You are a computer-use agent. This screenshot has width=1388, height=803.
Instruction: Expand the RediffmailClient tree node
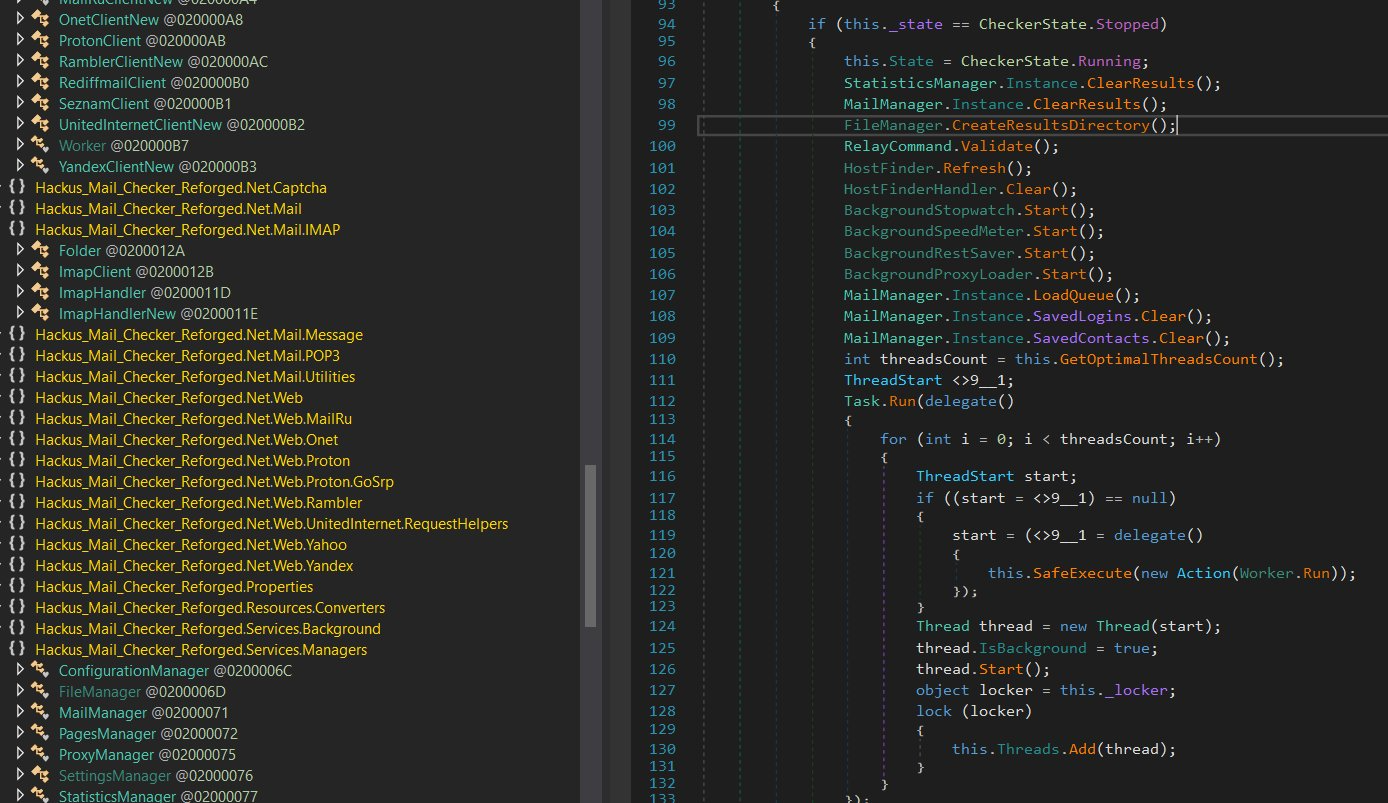(20, 83)
